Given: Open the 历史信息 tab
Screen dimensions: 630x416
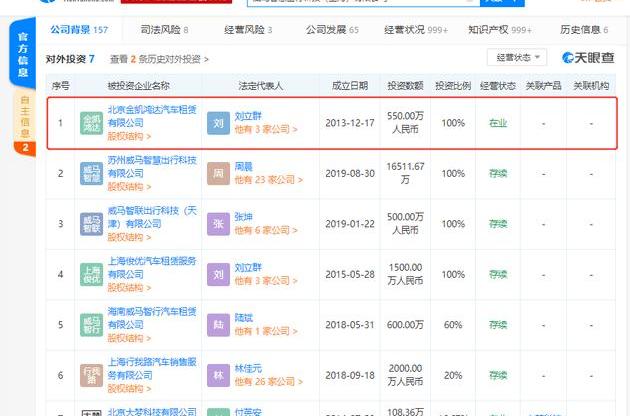Looking at the screenshot, I should [584, 30].
